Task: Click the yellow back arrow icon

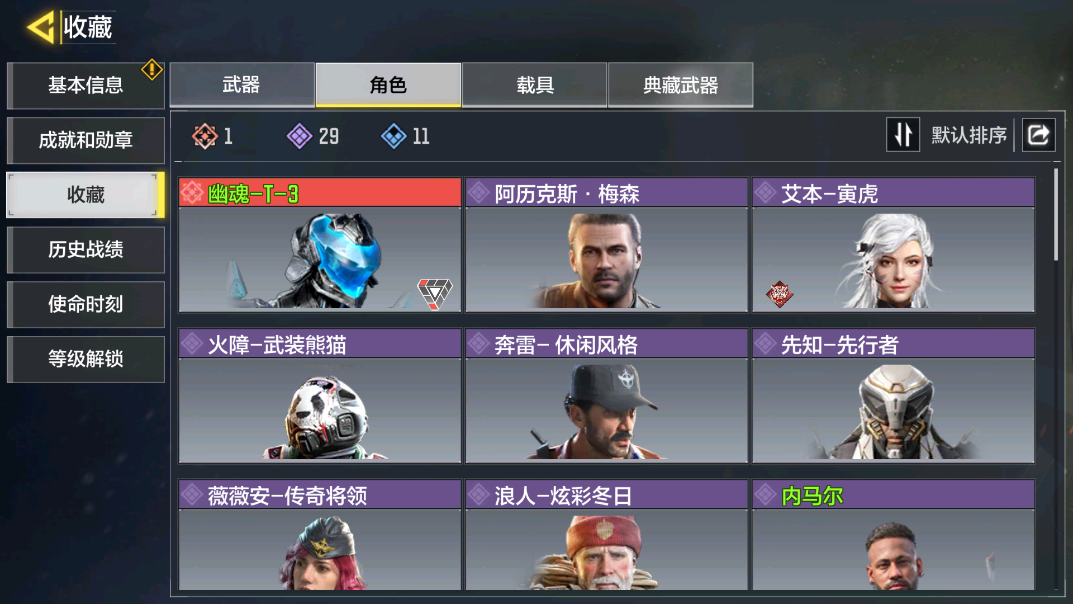Action: pyautogui.click(x=40, y=28)
